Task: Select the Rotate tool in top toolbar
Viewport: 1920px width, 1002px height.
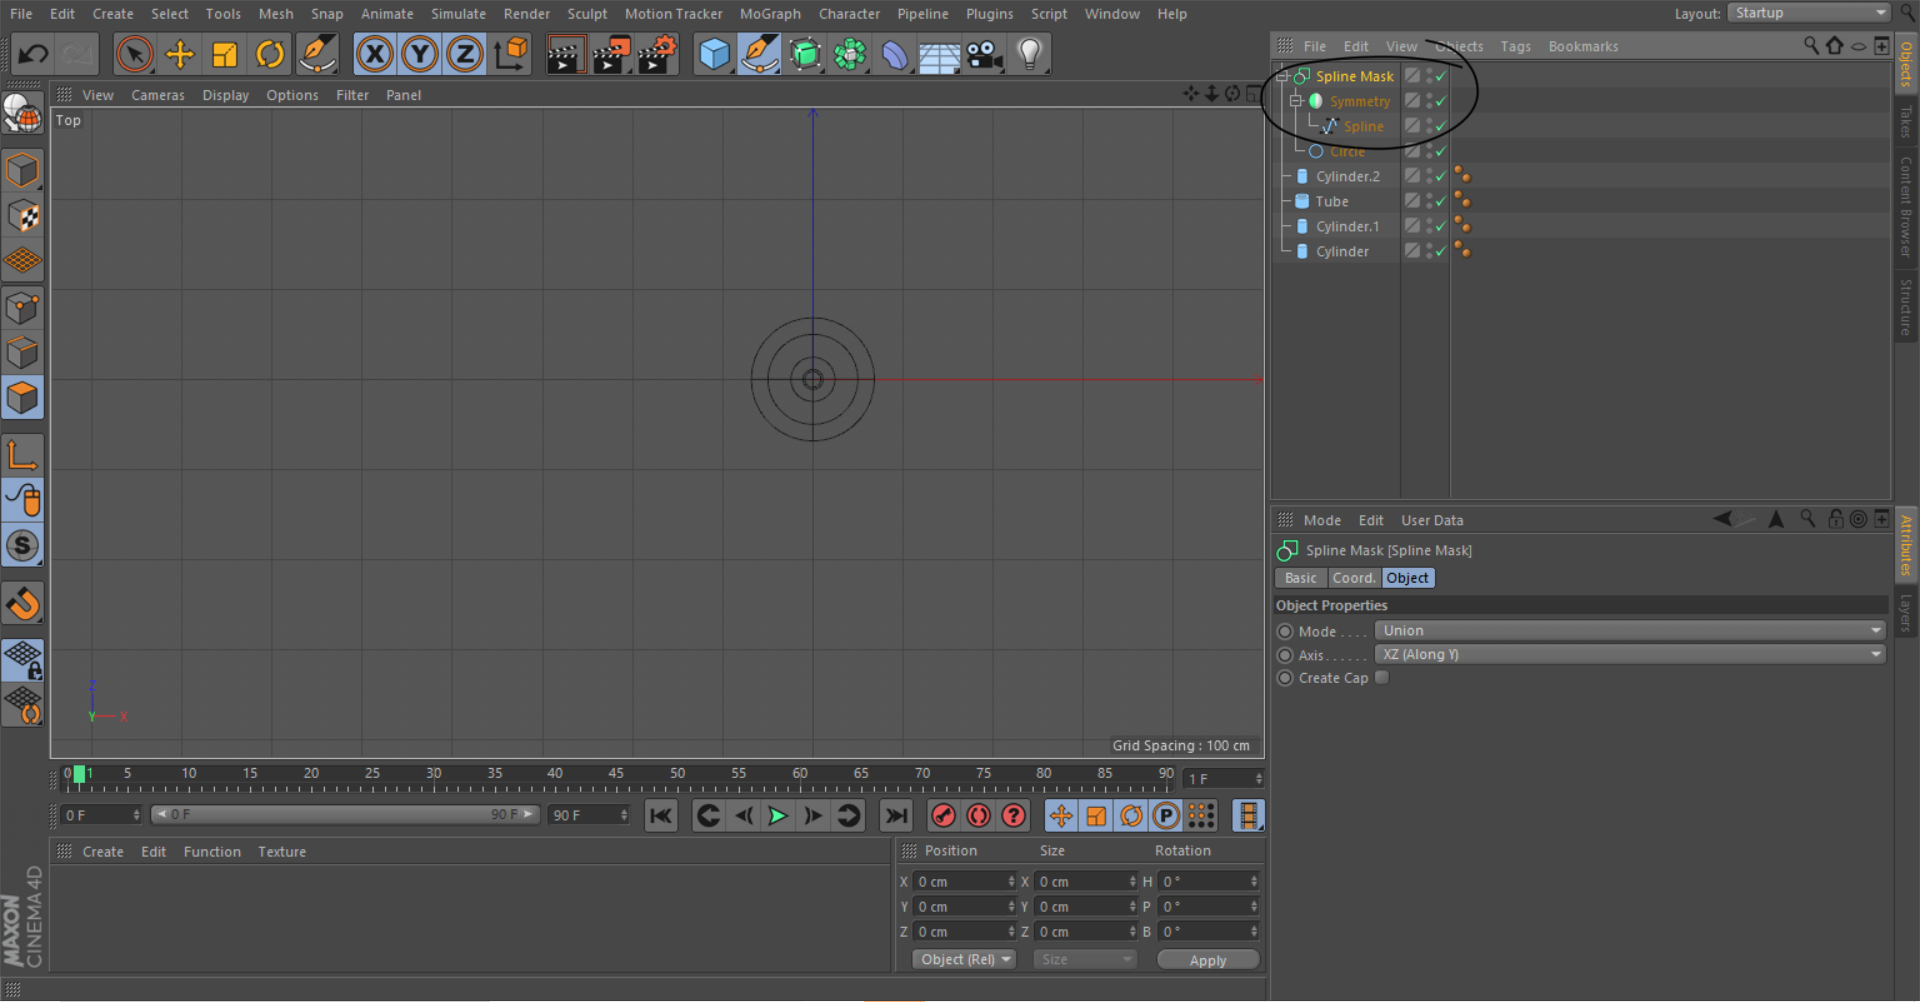Action: click(270, 54)
